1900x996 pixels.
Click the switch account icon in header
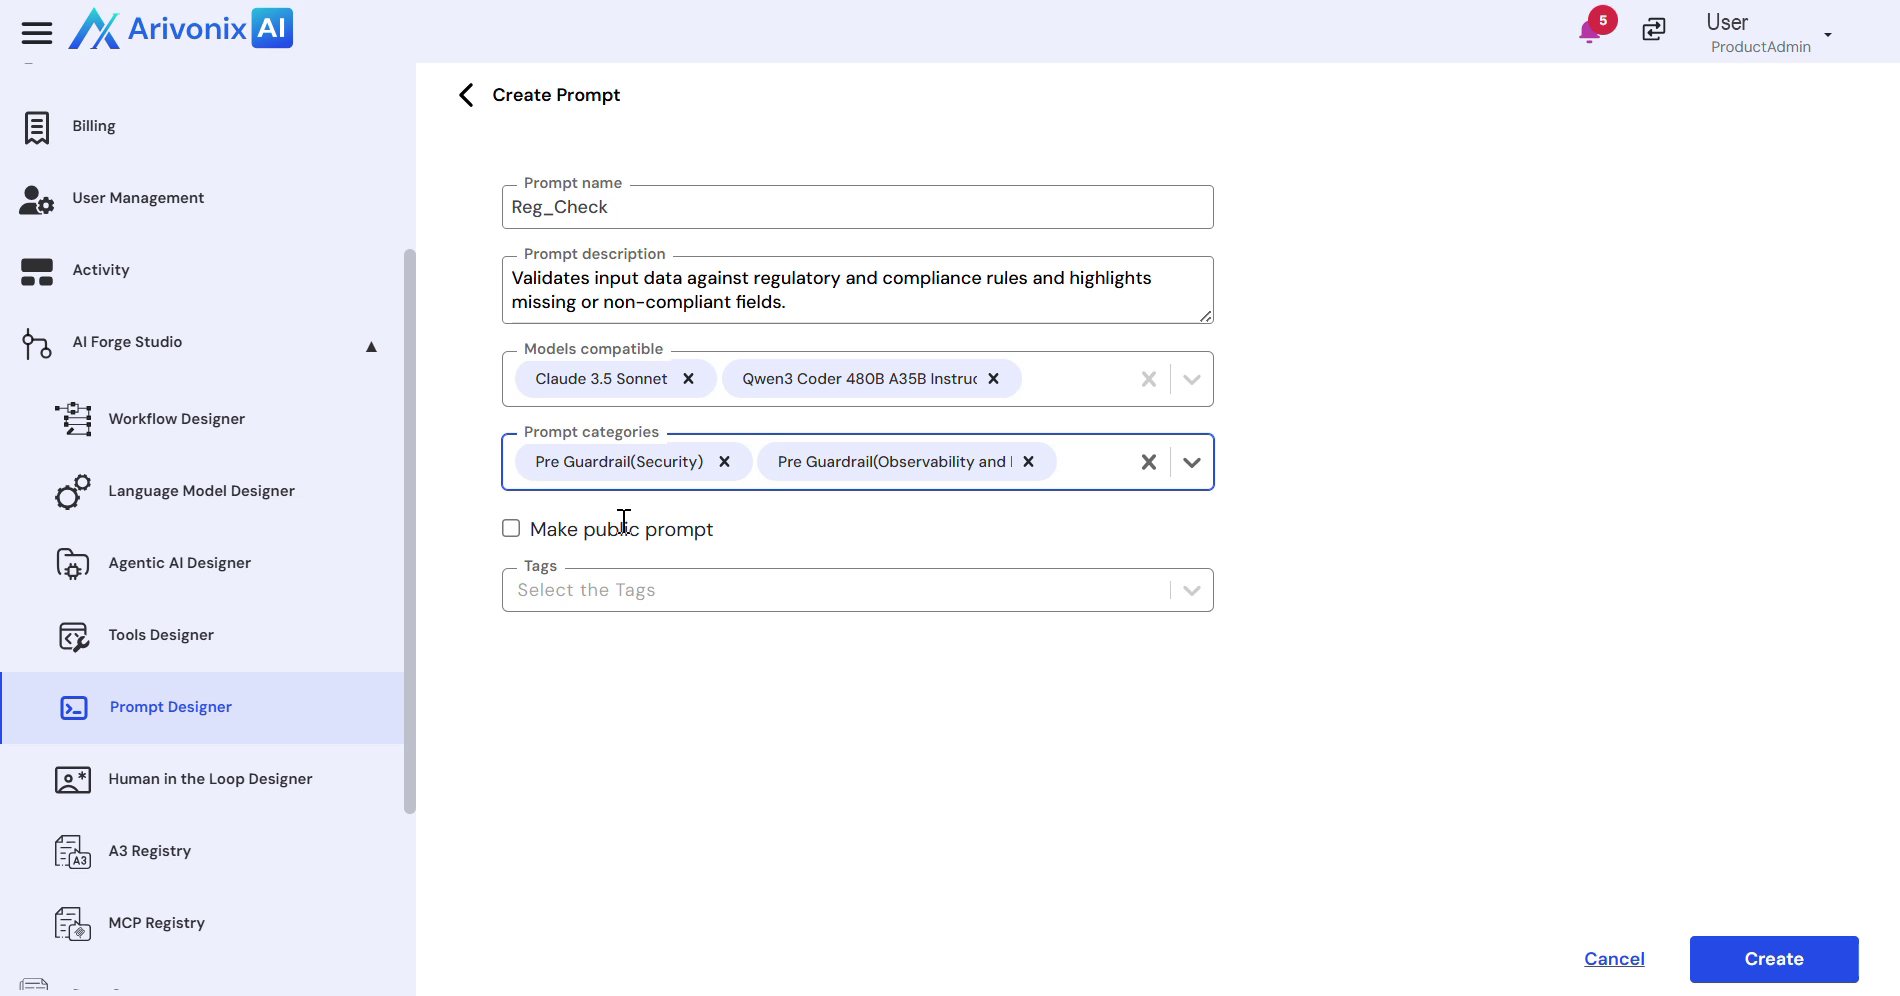(1654, 30)
